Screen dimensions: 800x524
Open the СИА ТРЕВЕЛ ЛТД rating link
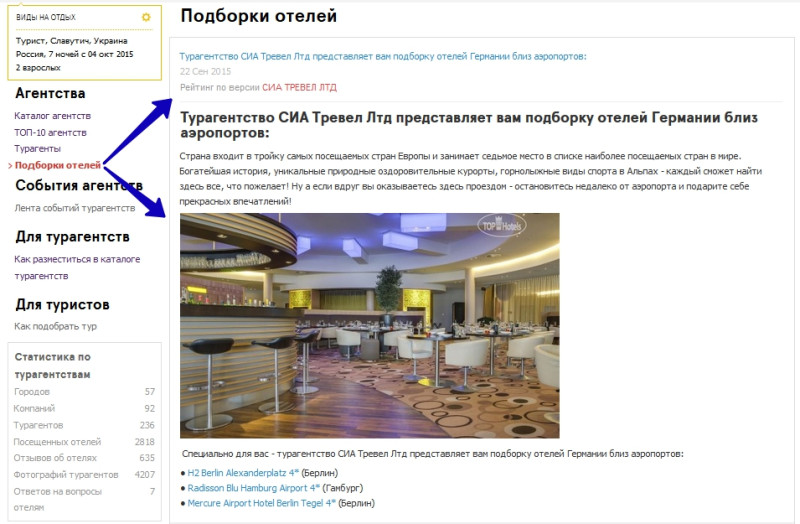click(299, 87)
